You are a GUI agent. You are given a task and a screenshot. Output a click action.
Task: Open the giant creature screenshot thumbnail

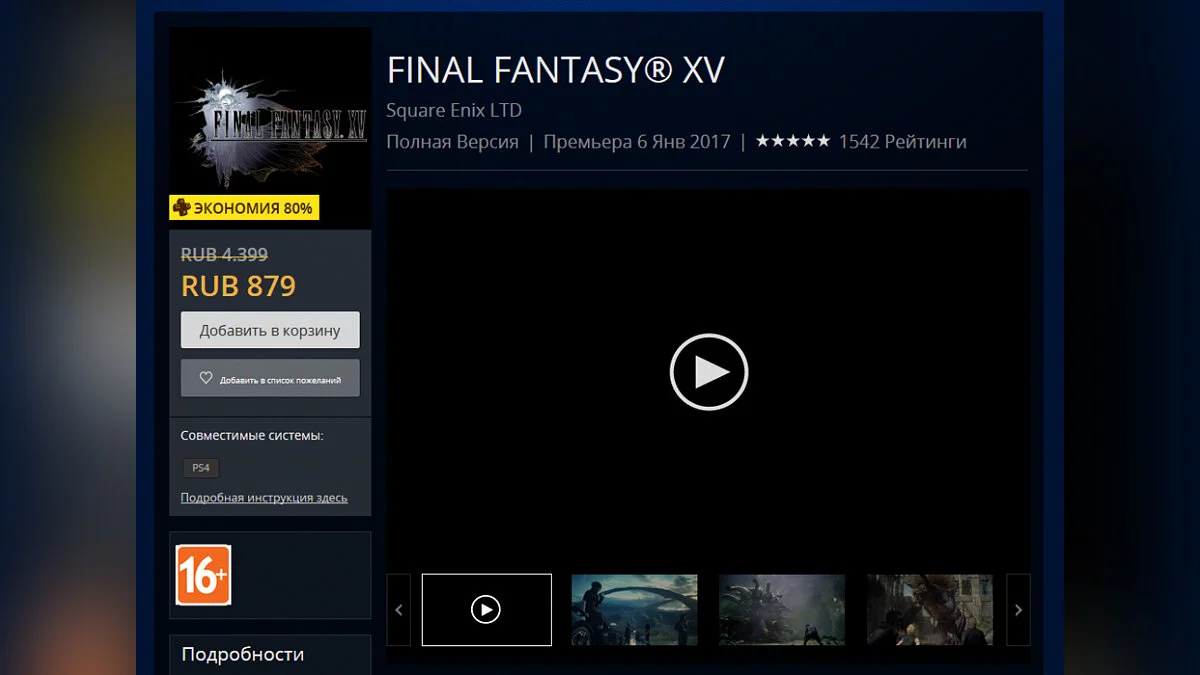[x=782, y=609]
